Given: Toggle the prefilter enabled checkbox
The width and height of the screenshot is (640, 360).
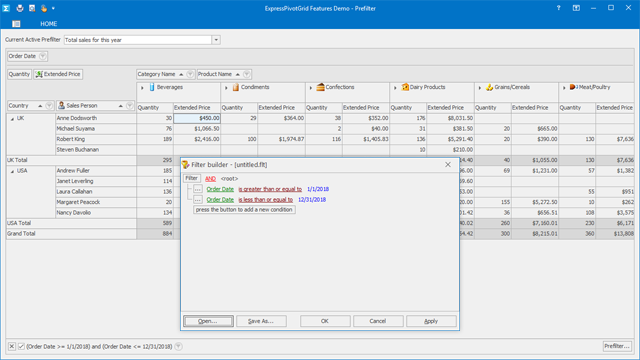Looking at the screenshot, I should (x=21, y=347).
